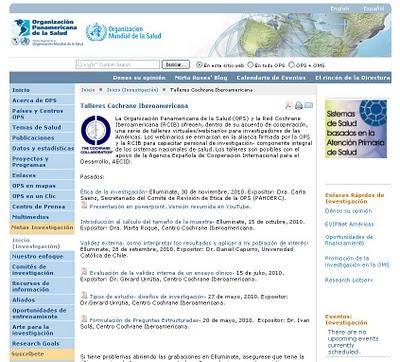
Task: Open the PDF export icon
Action: pos(289,106)
